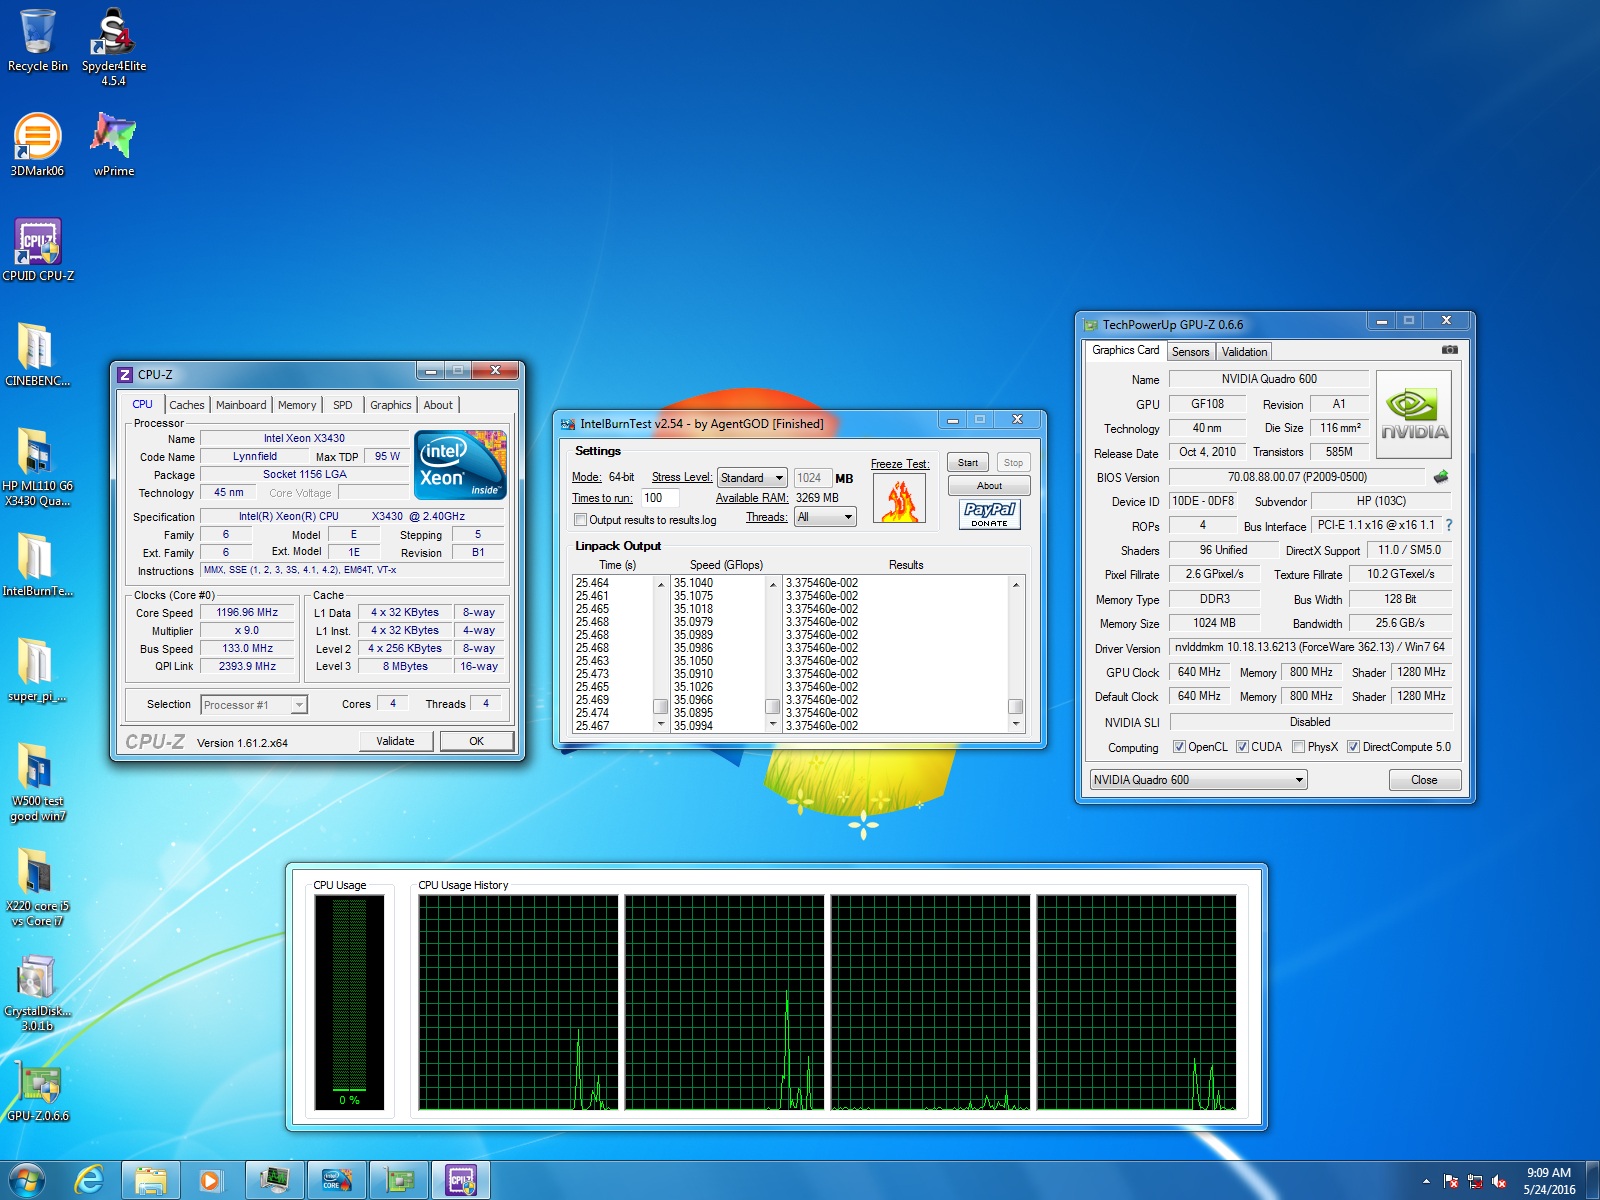
Task: Select HP ML110 G6 X3430 desktop folder
Action: tap(37, 467)
